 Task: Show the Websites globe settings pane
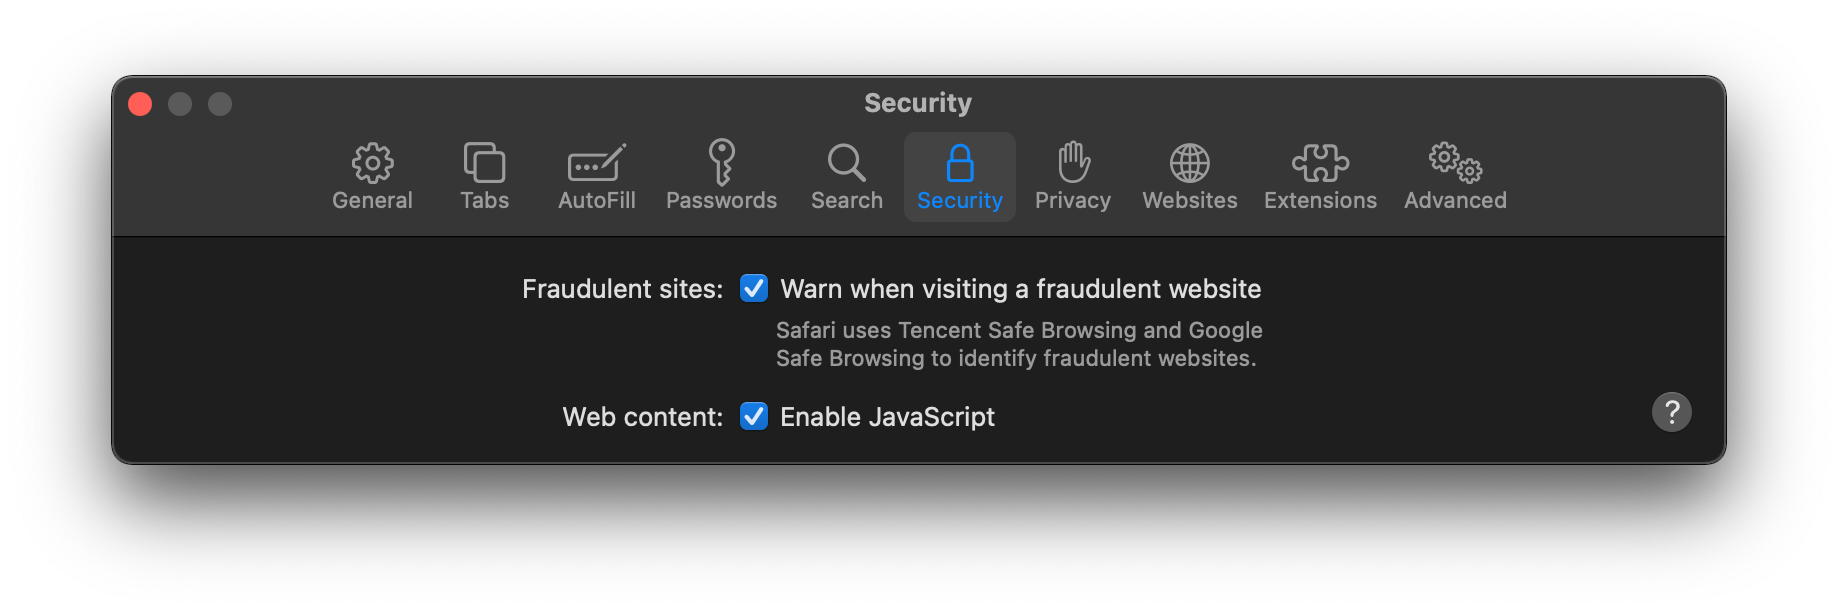tap(1189, 176)
